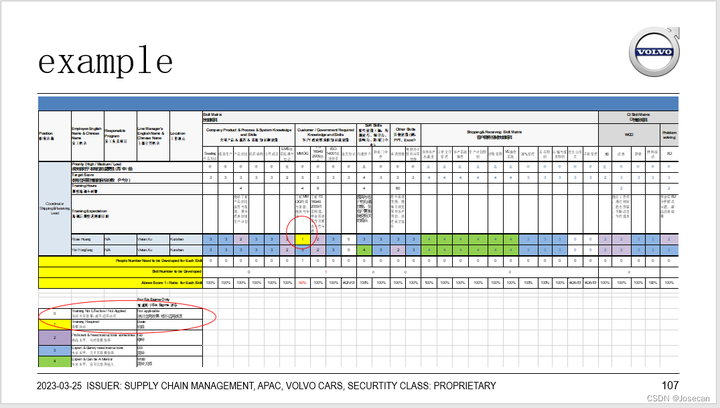
Task: Click 'Above Score 1 - Ratio' row label
Action: 120,283
